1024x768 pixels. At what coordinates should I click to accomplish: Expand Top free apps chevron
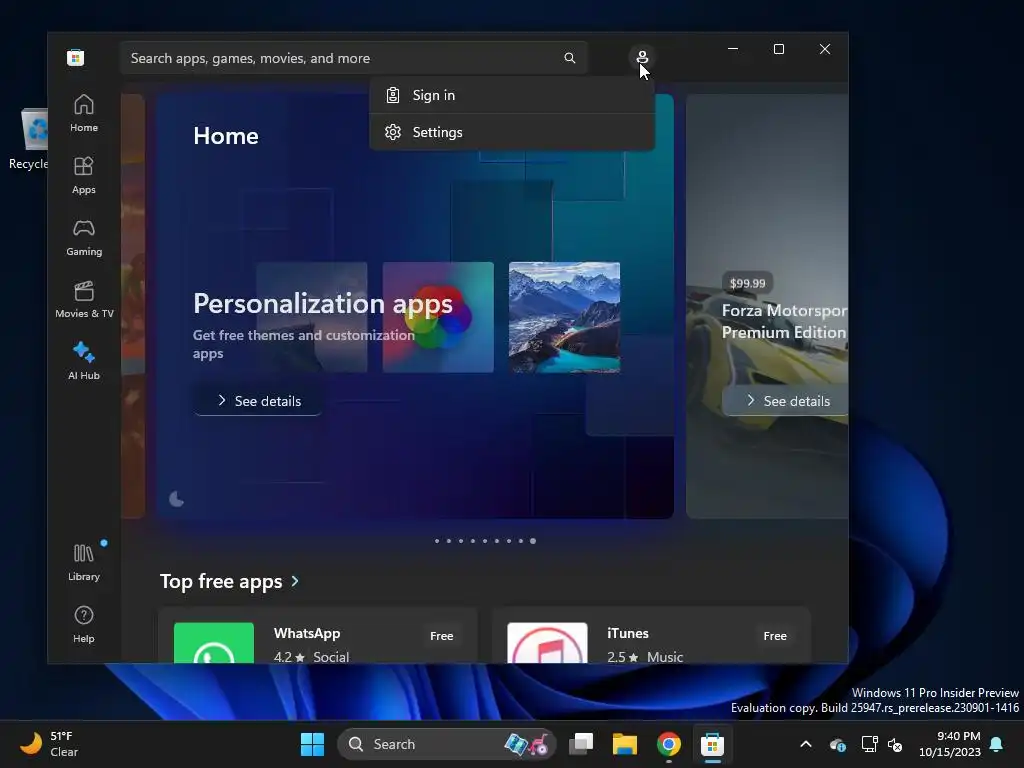[295, 581]
